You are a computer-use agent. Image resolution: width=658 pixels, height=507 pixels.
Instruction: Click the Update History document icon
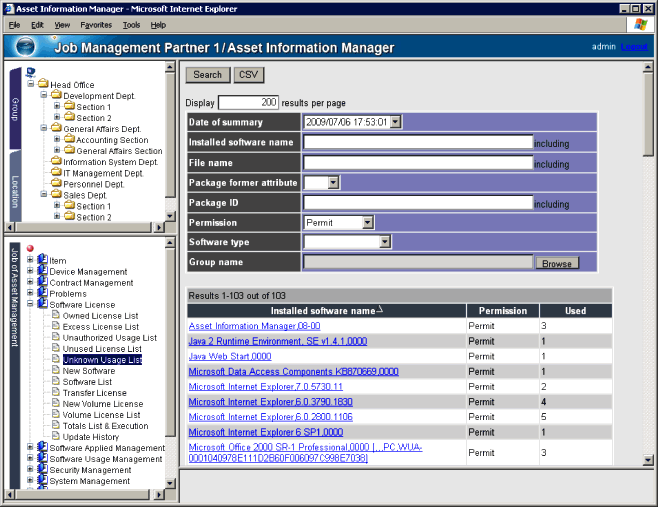[x=56, y=437]
